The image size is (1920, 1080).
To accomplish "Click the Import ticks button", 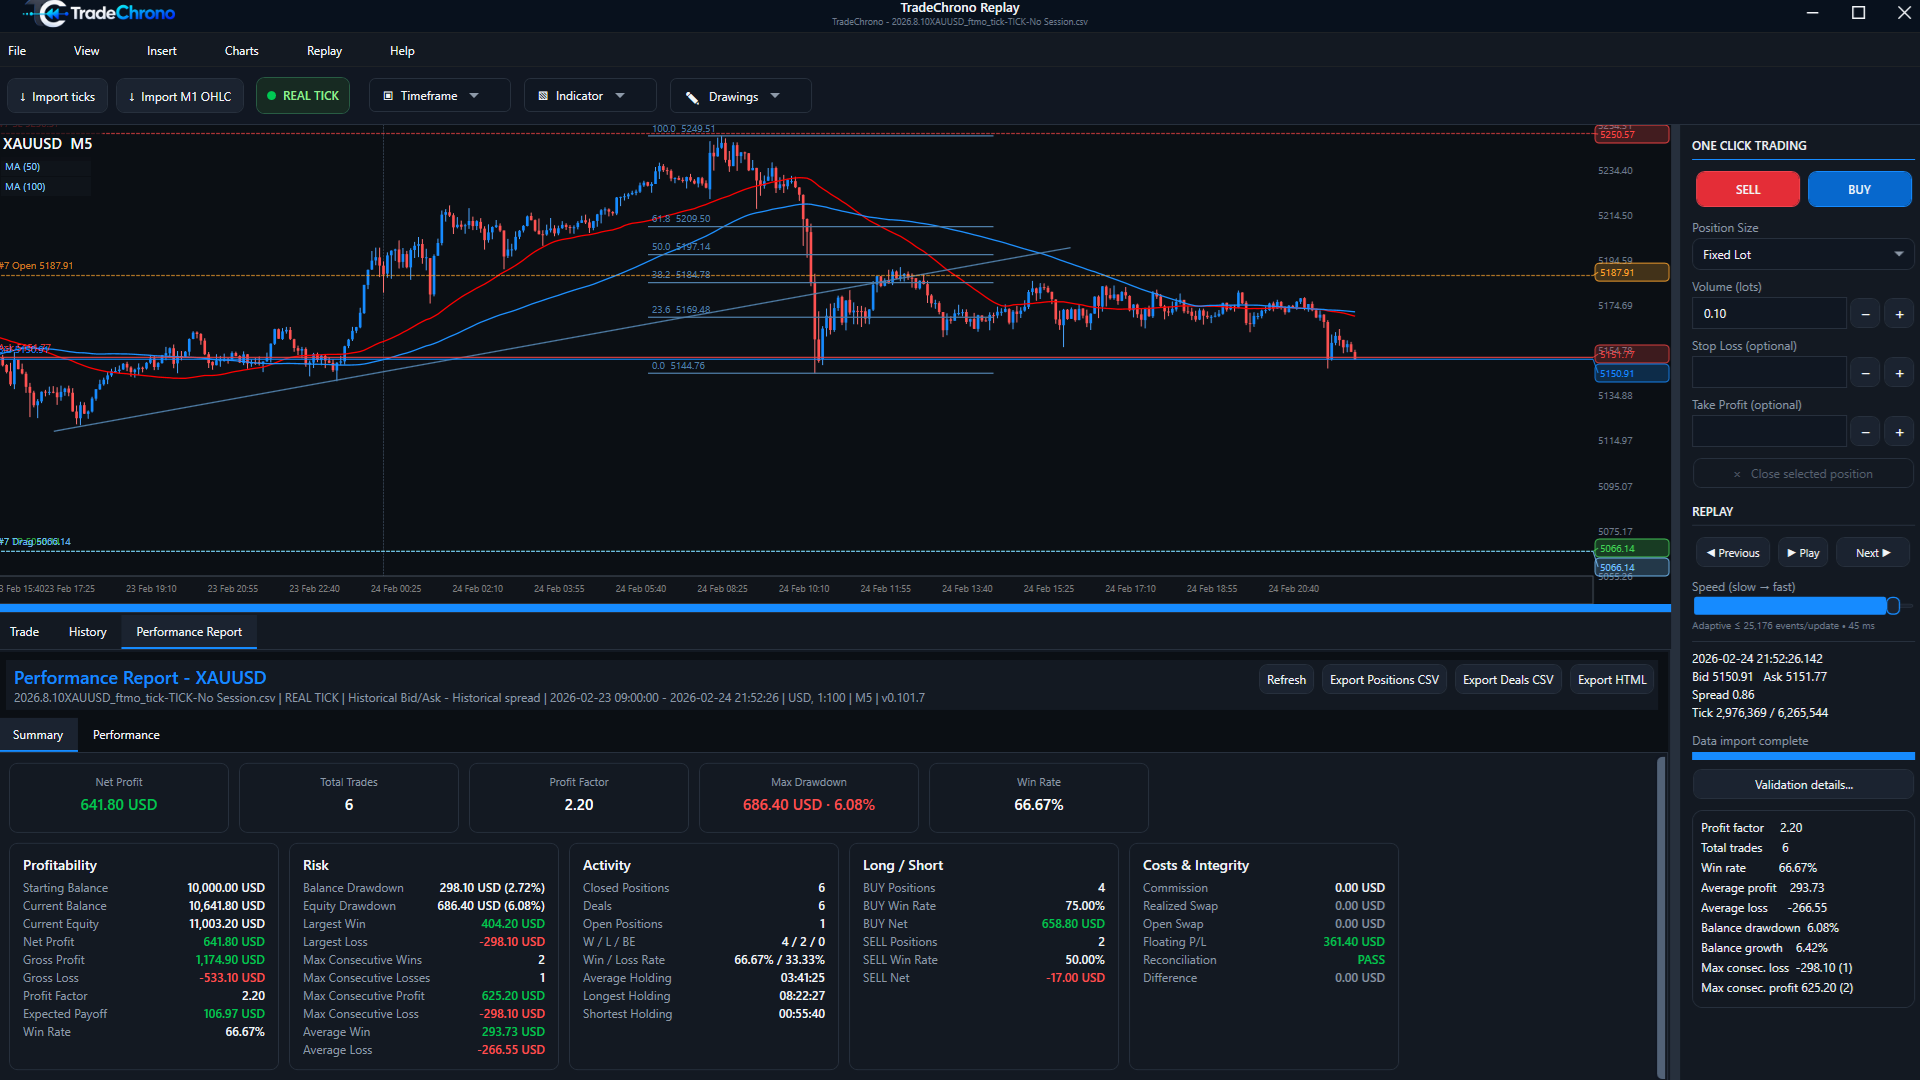I will pos(57,96).
